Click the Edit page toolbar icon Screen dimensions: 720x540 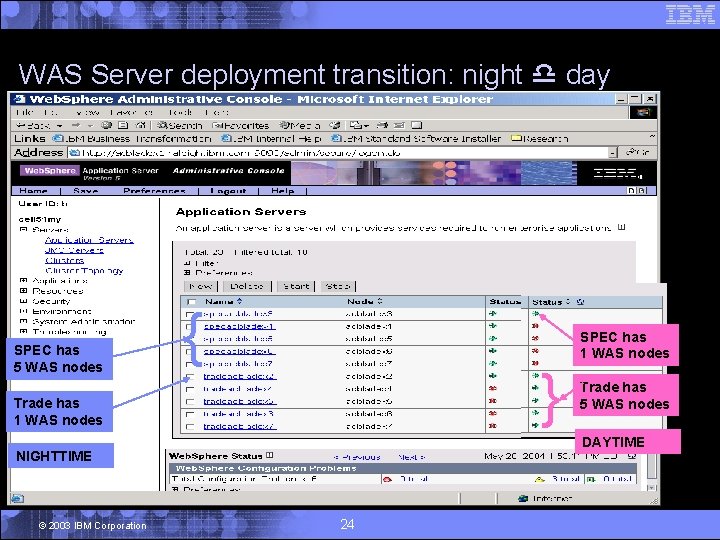point(399,125)
